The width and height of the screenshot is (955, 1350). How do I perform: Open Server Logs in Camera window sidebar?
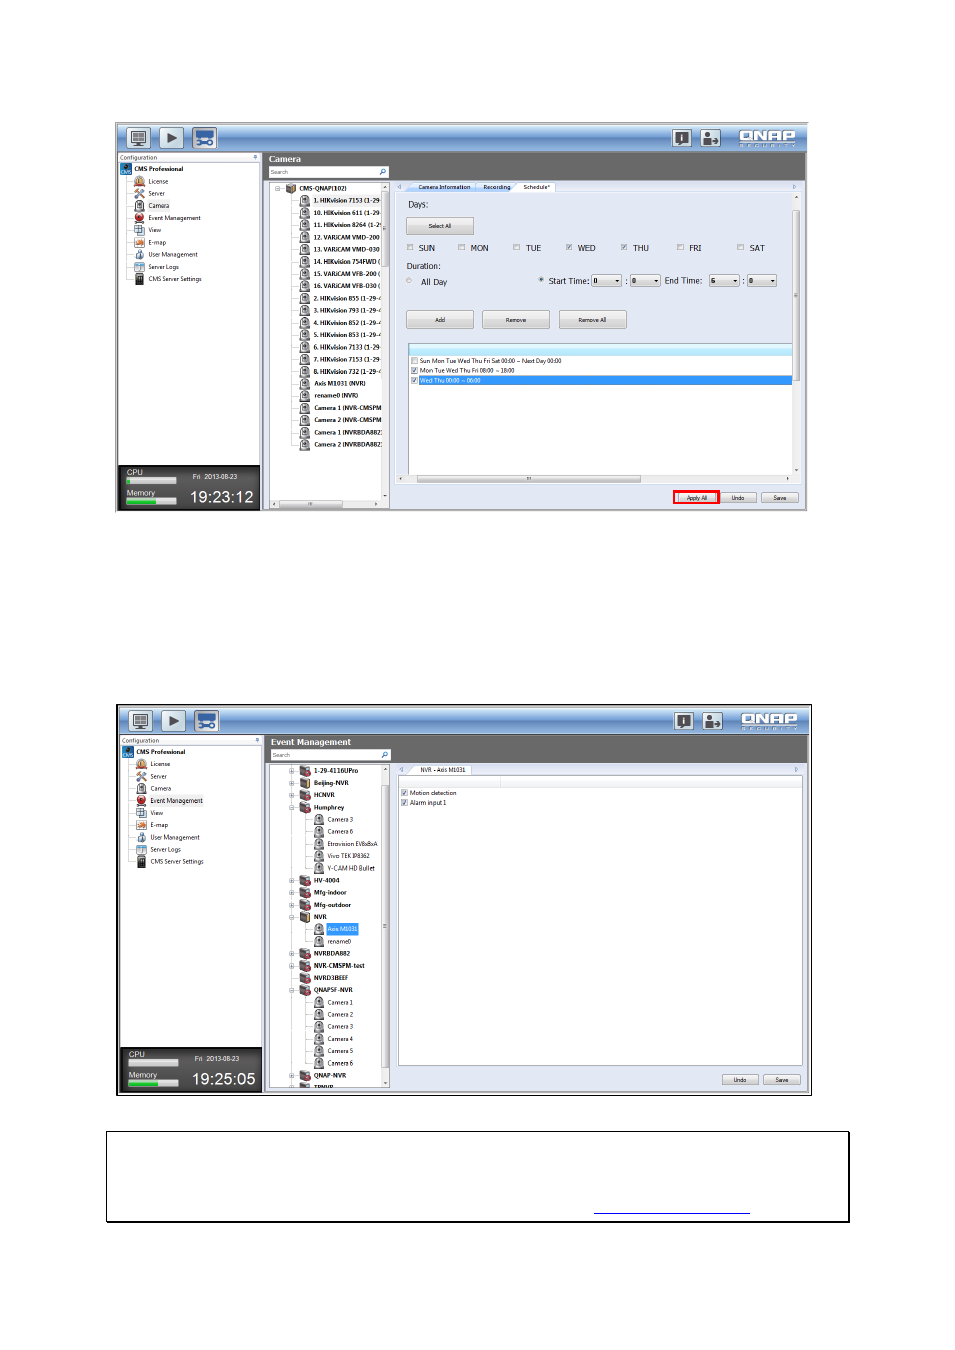[164, 267]
